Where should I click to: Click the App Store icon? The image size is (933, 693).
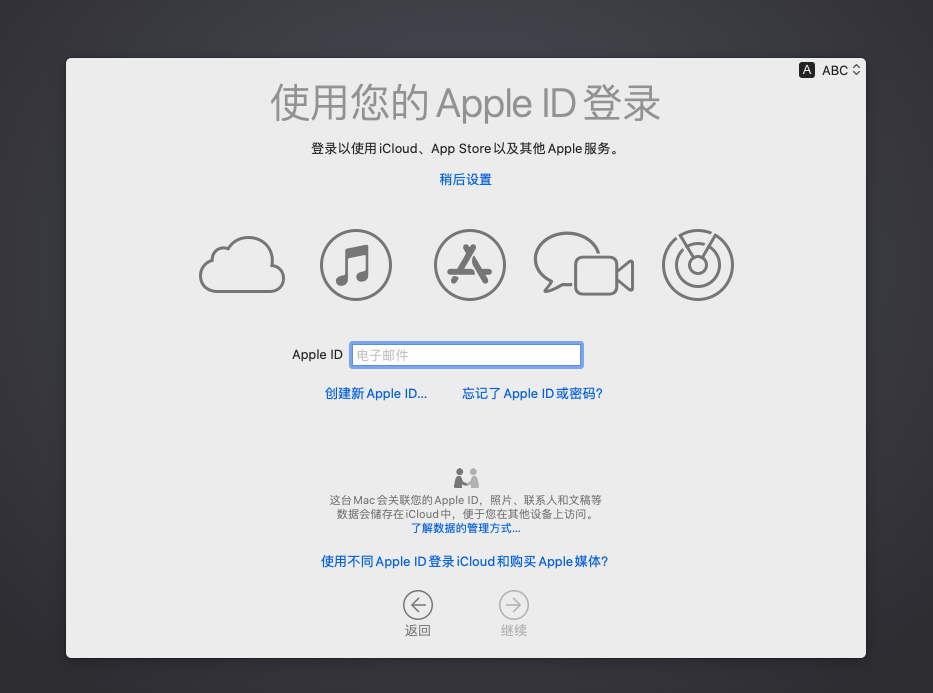point(469,265)
